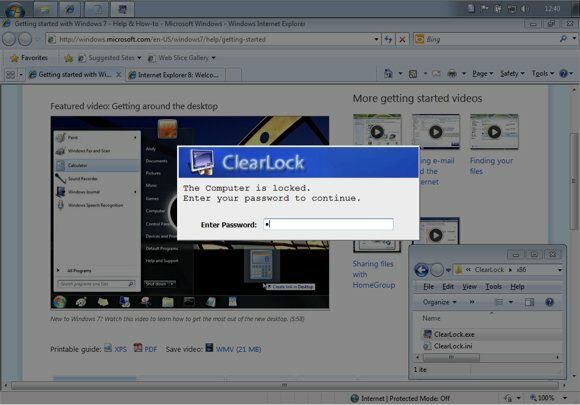580x405 pixels.
Task: Click the IE Help question mark icon
Action: tap(563, 74)
